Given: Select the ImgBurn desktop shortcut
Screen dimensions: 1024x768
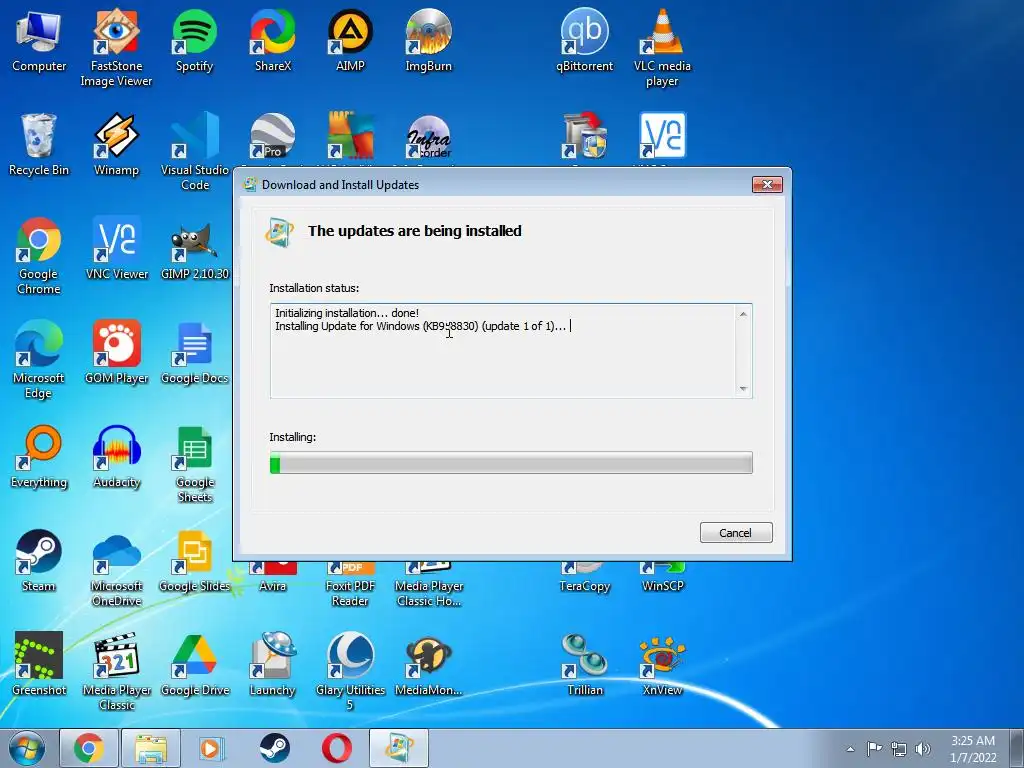Looking at the screenshot, I should [428, 40].
